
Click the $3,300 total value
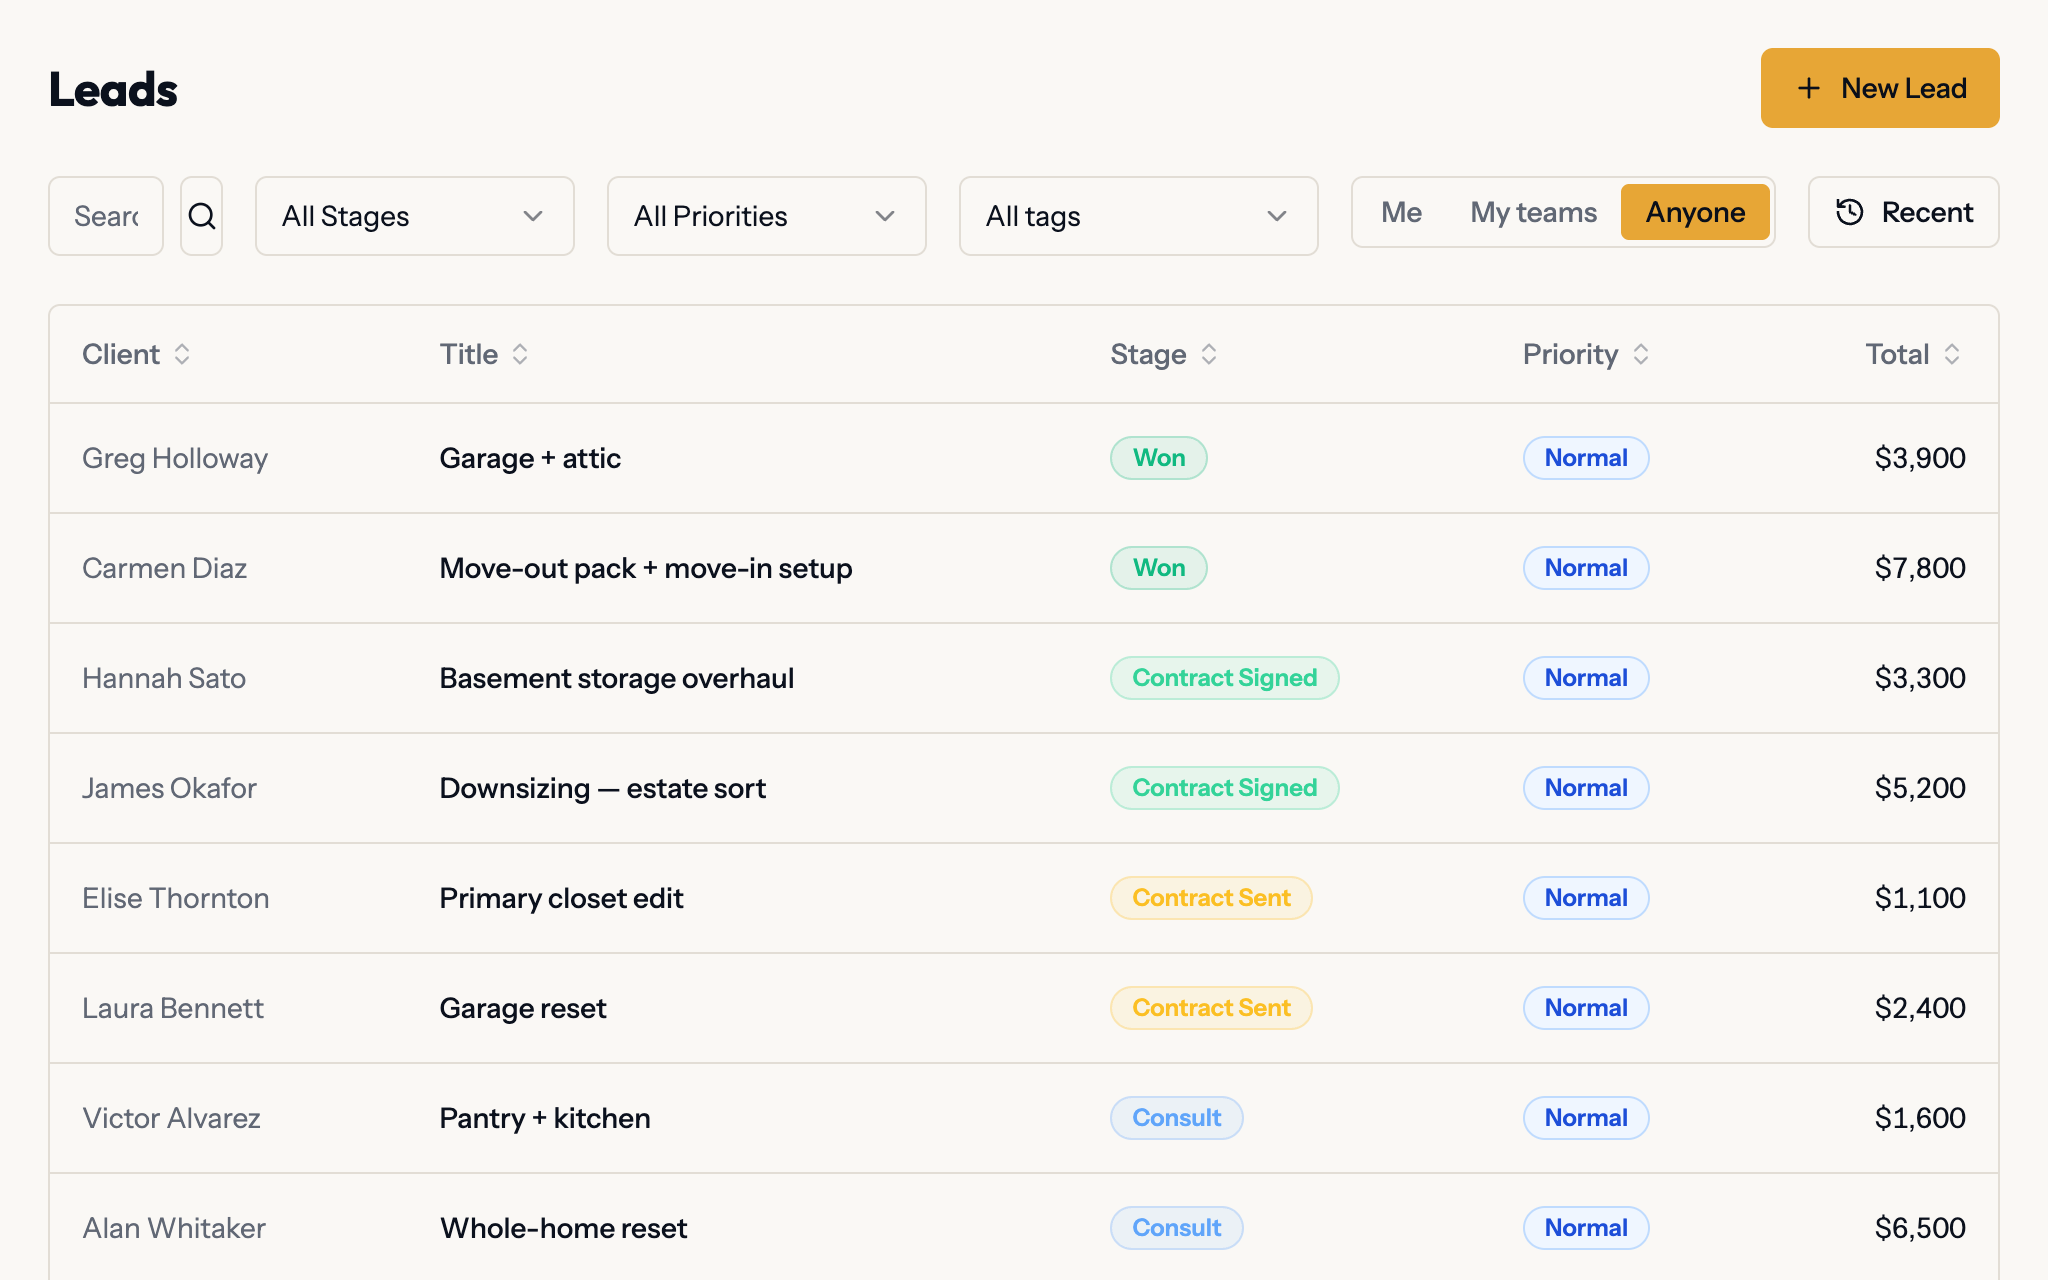pos(1920,678)
